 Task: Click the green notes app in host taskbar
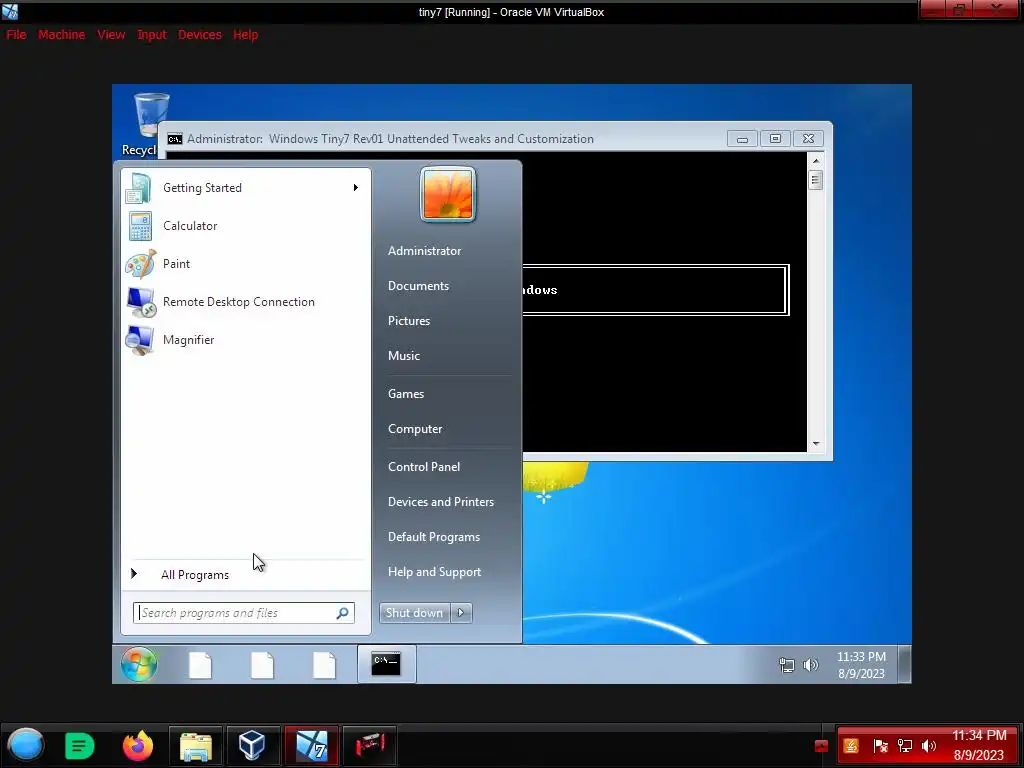click(x=80, y=745)
